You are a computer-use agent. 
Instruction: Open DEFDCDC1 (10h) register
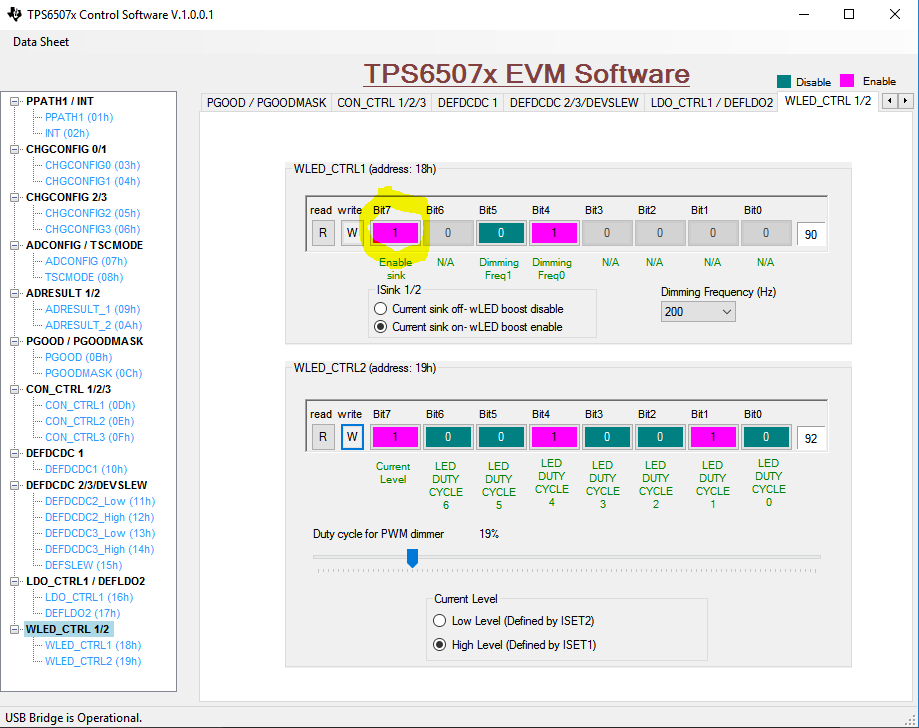pyautogui.click(x=86, y=470)
